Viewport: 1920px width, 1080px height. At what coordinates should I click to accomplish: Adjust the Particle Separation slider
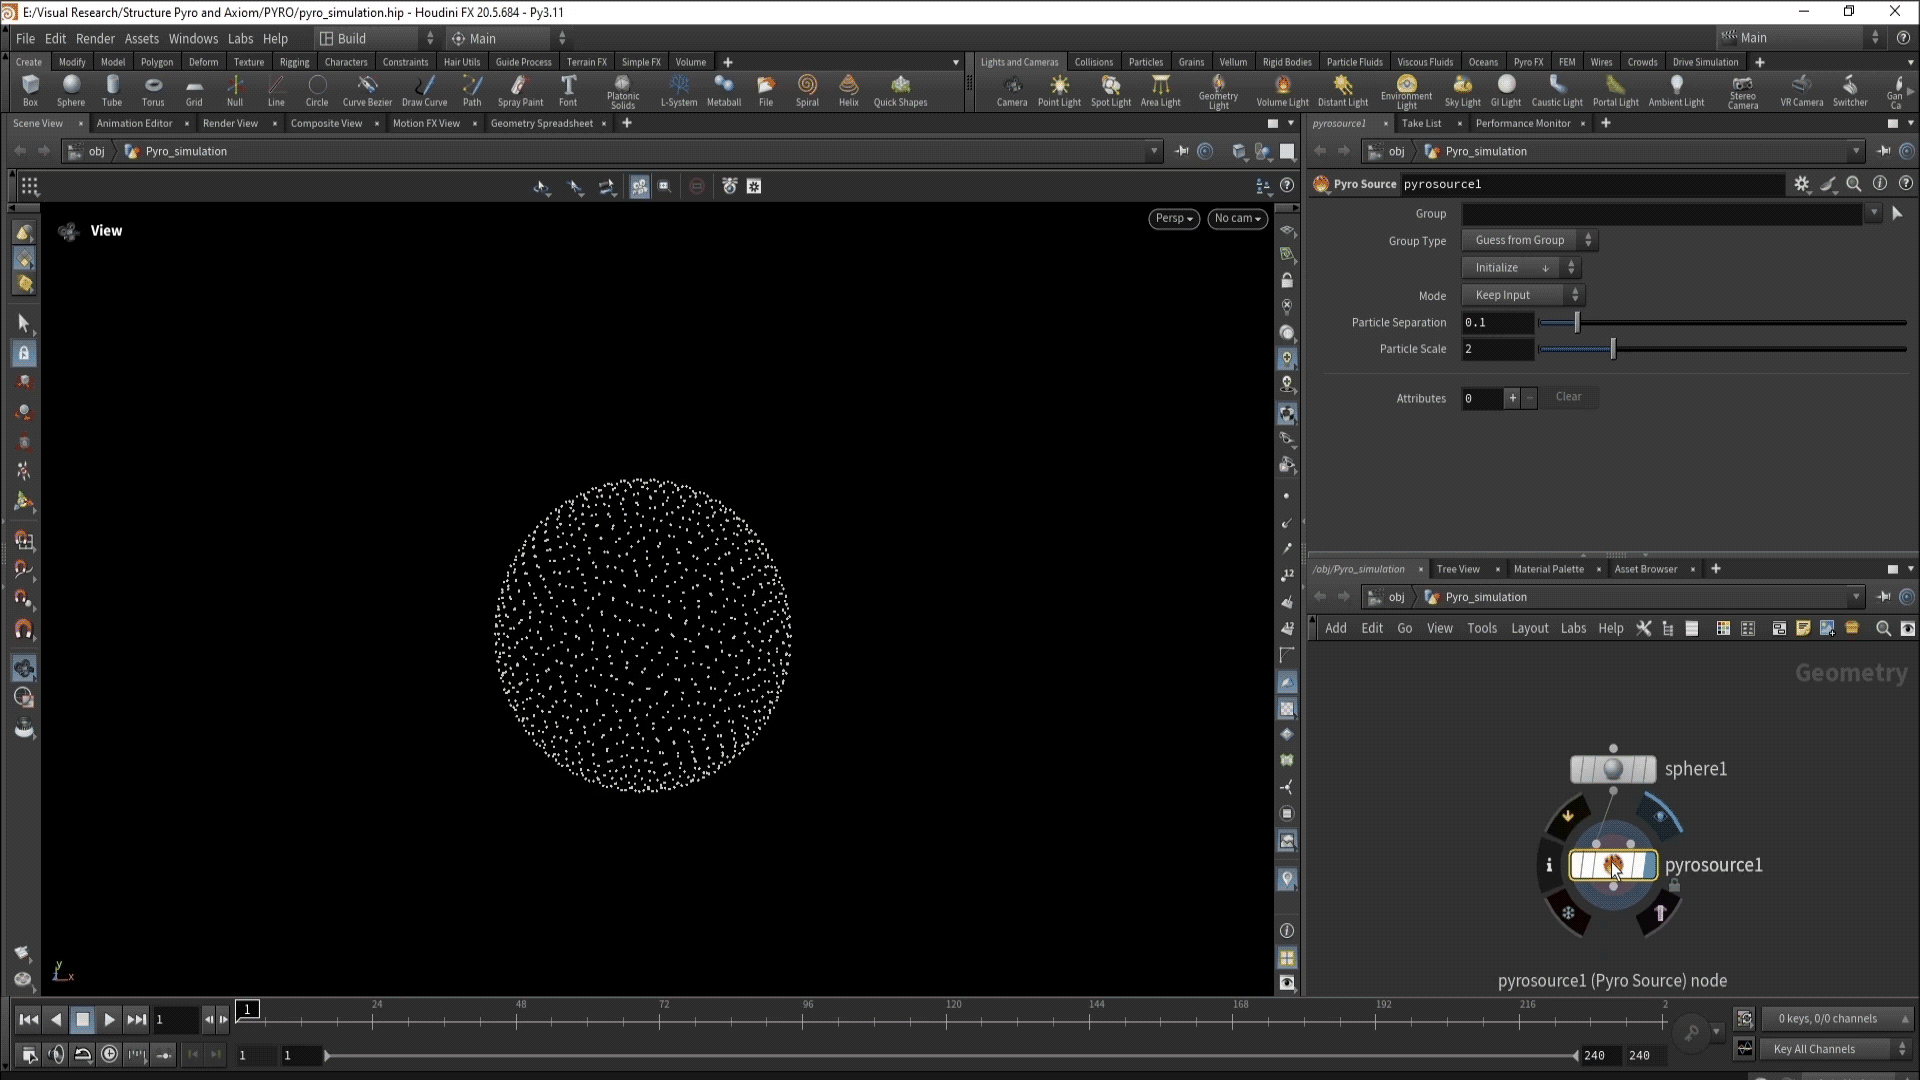click(1577, 322)
